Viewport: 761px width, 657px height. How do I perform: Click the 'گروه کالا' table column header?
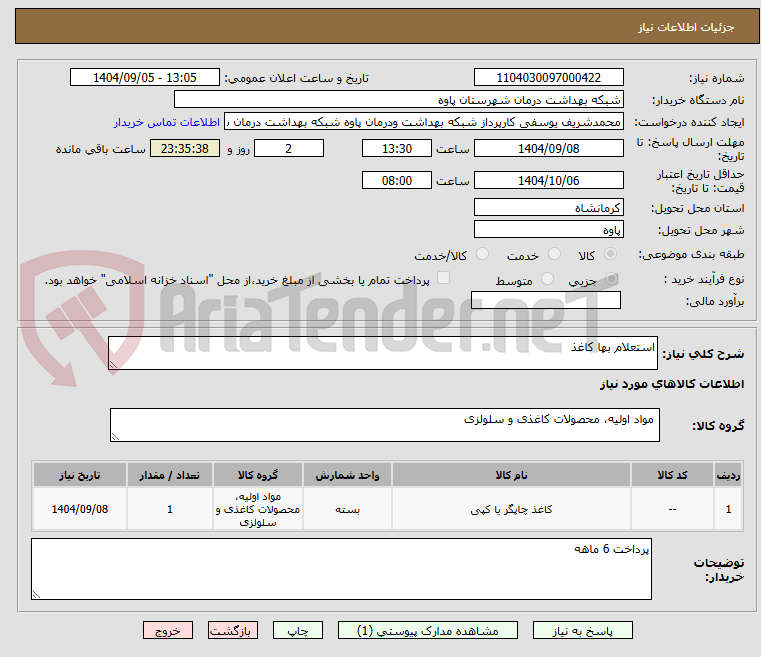(x=258, y=475)
